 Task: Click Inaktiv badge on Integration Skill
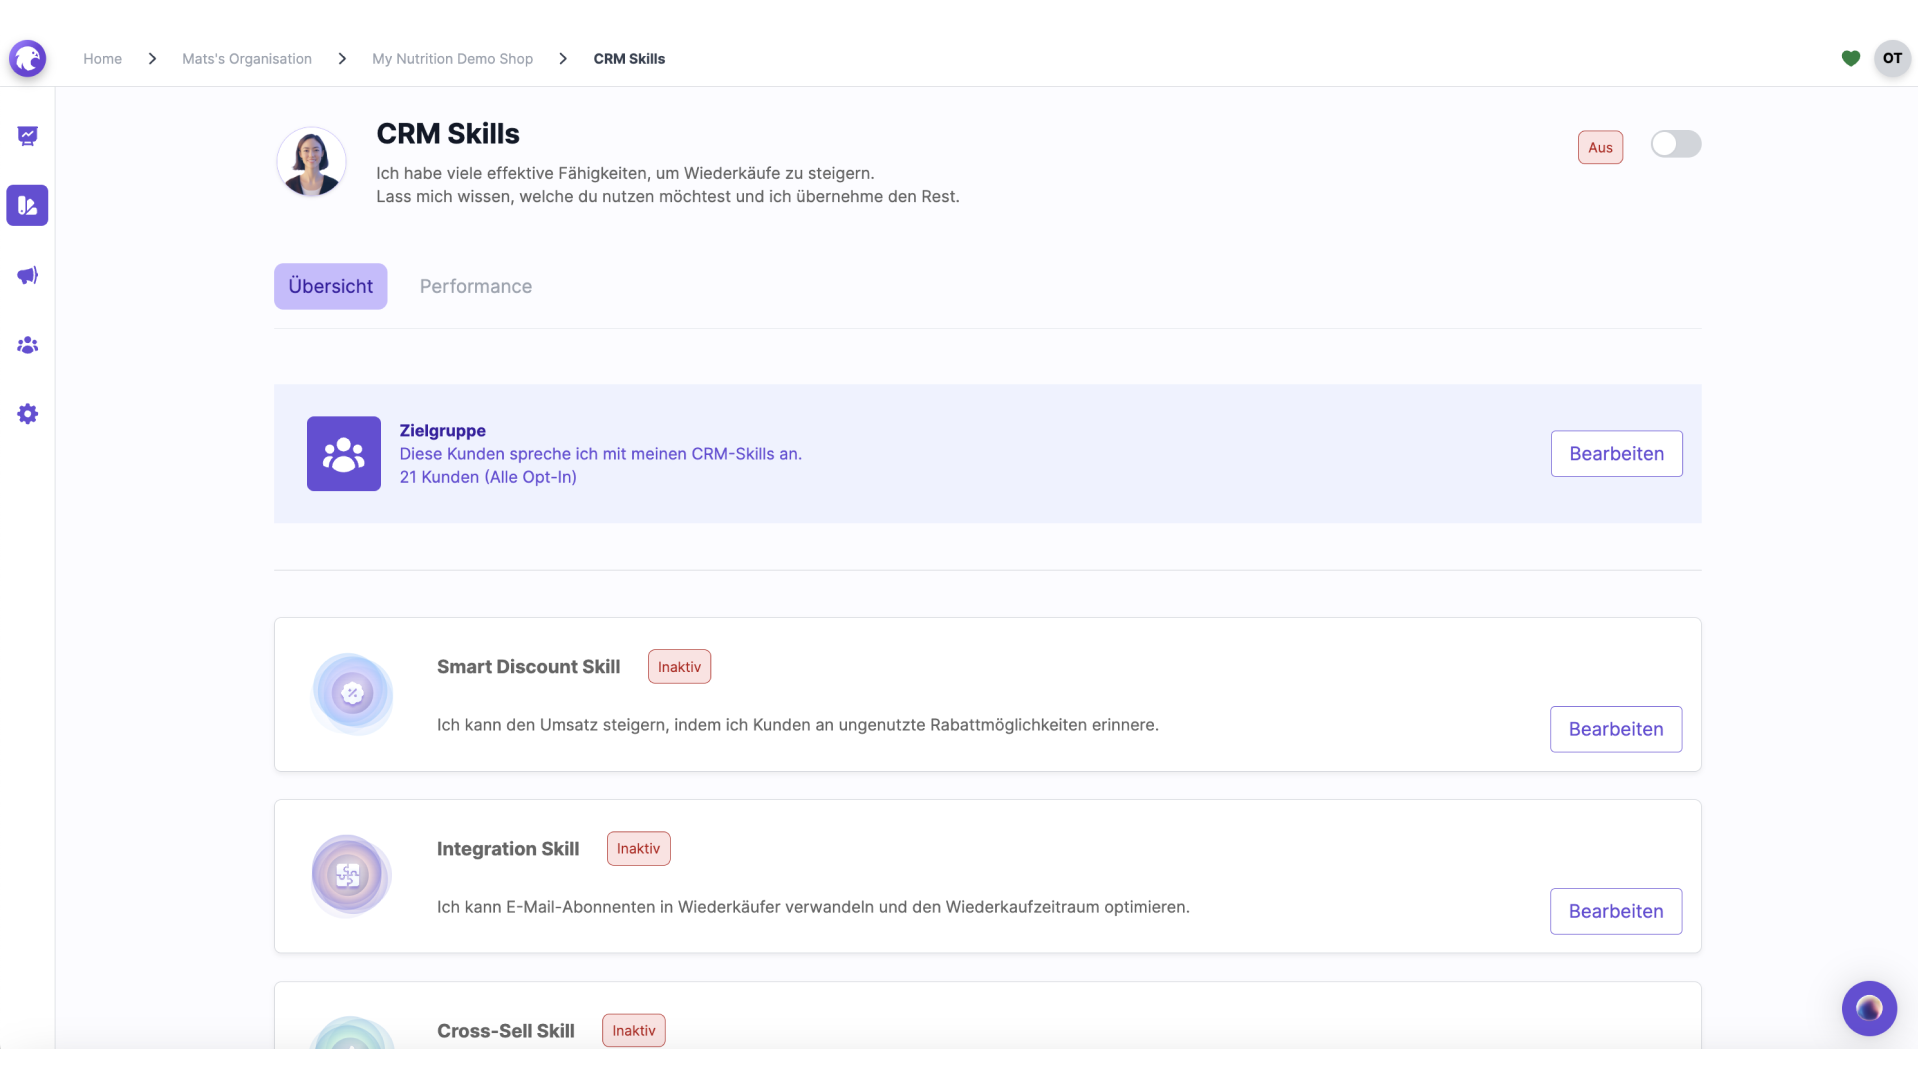coord(638,849)
